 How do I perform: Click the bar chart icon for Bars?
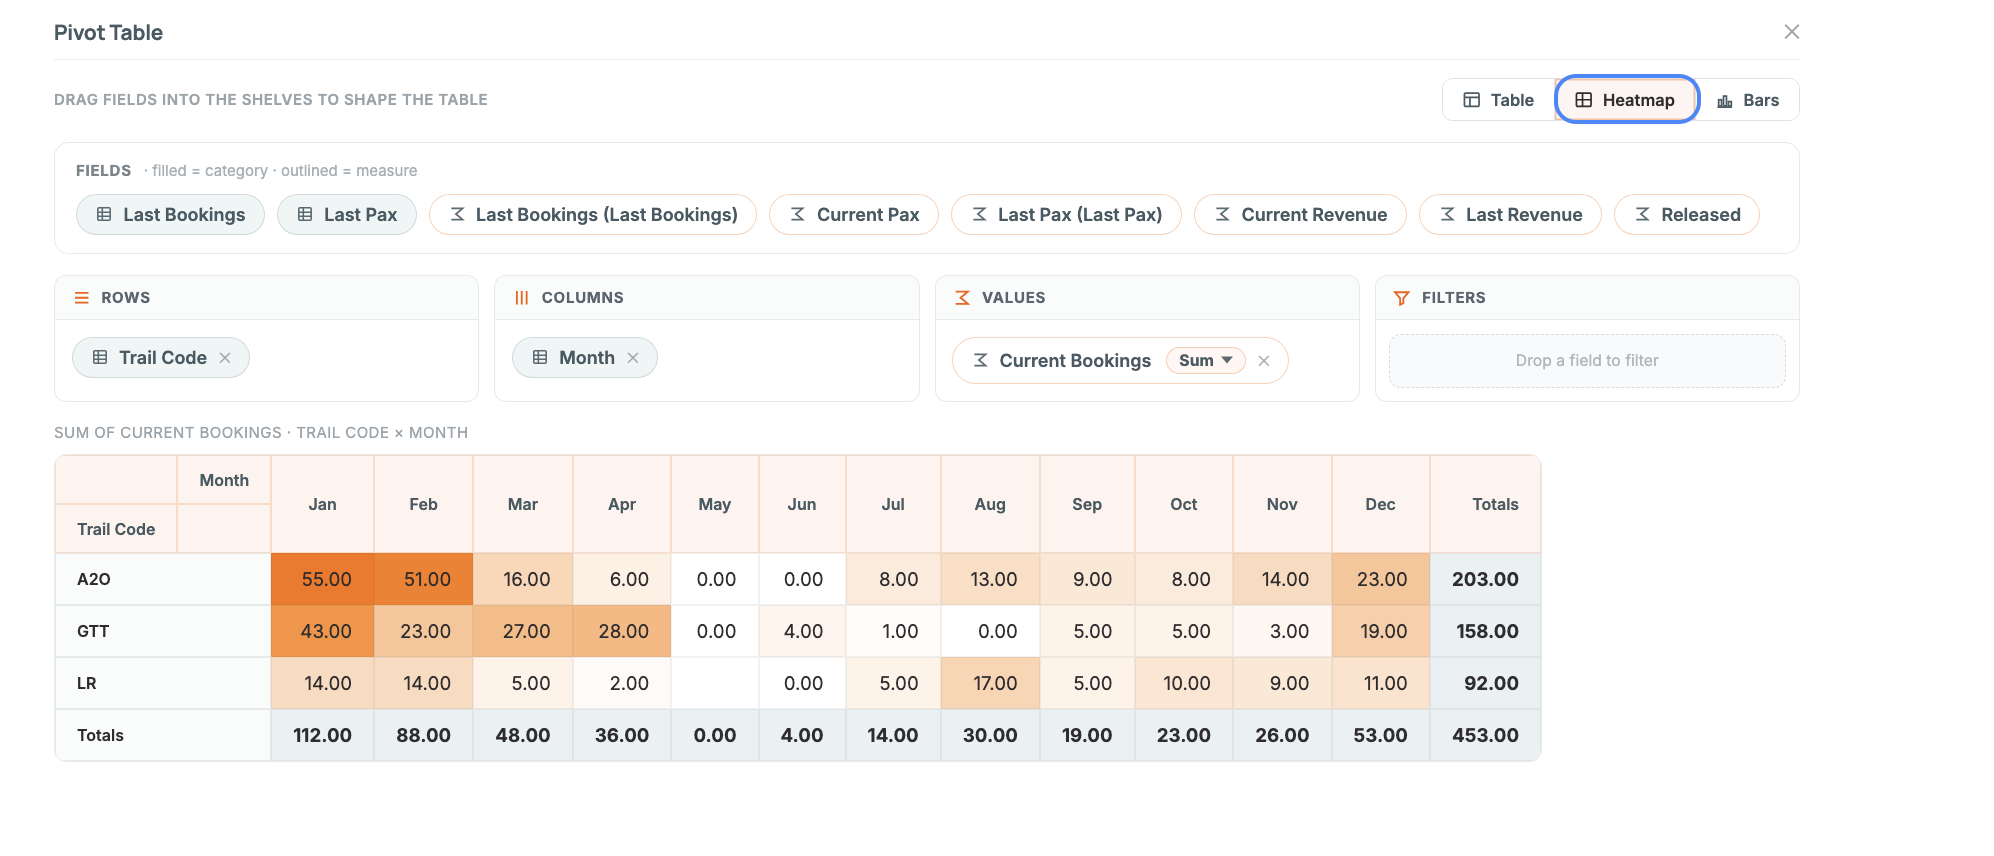(x=1725, y=101)
